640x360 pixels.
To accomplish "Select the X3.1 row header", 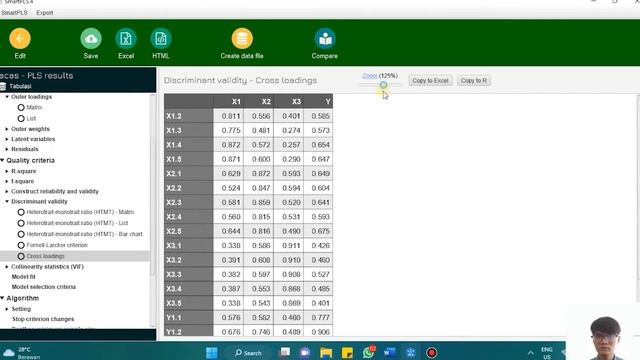I will (x=189, y=246).
